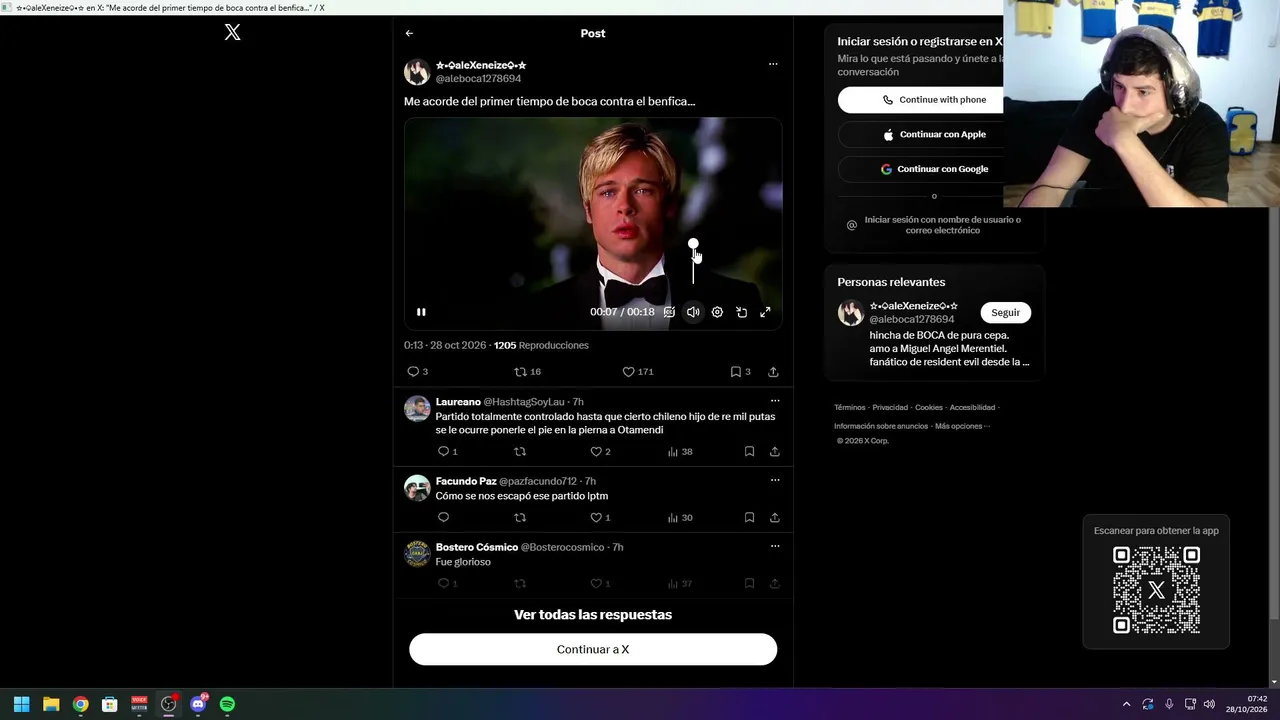Toggle video captions icon

(669, 312)
